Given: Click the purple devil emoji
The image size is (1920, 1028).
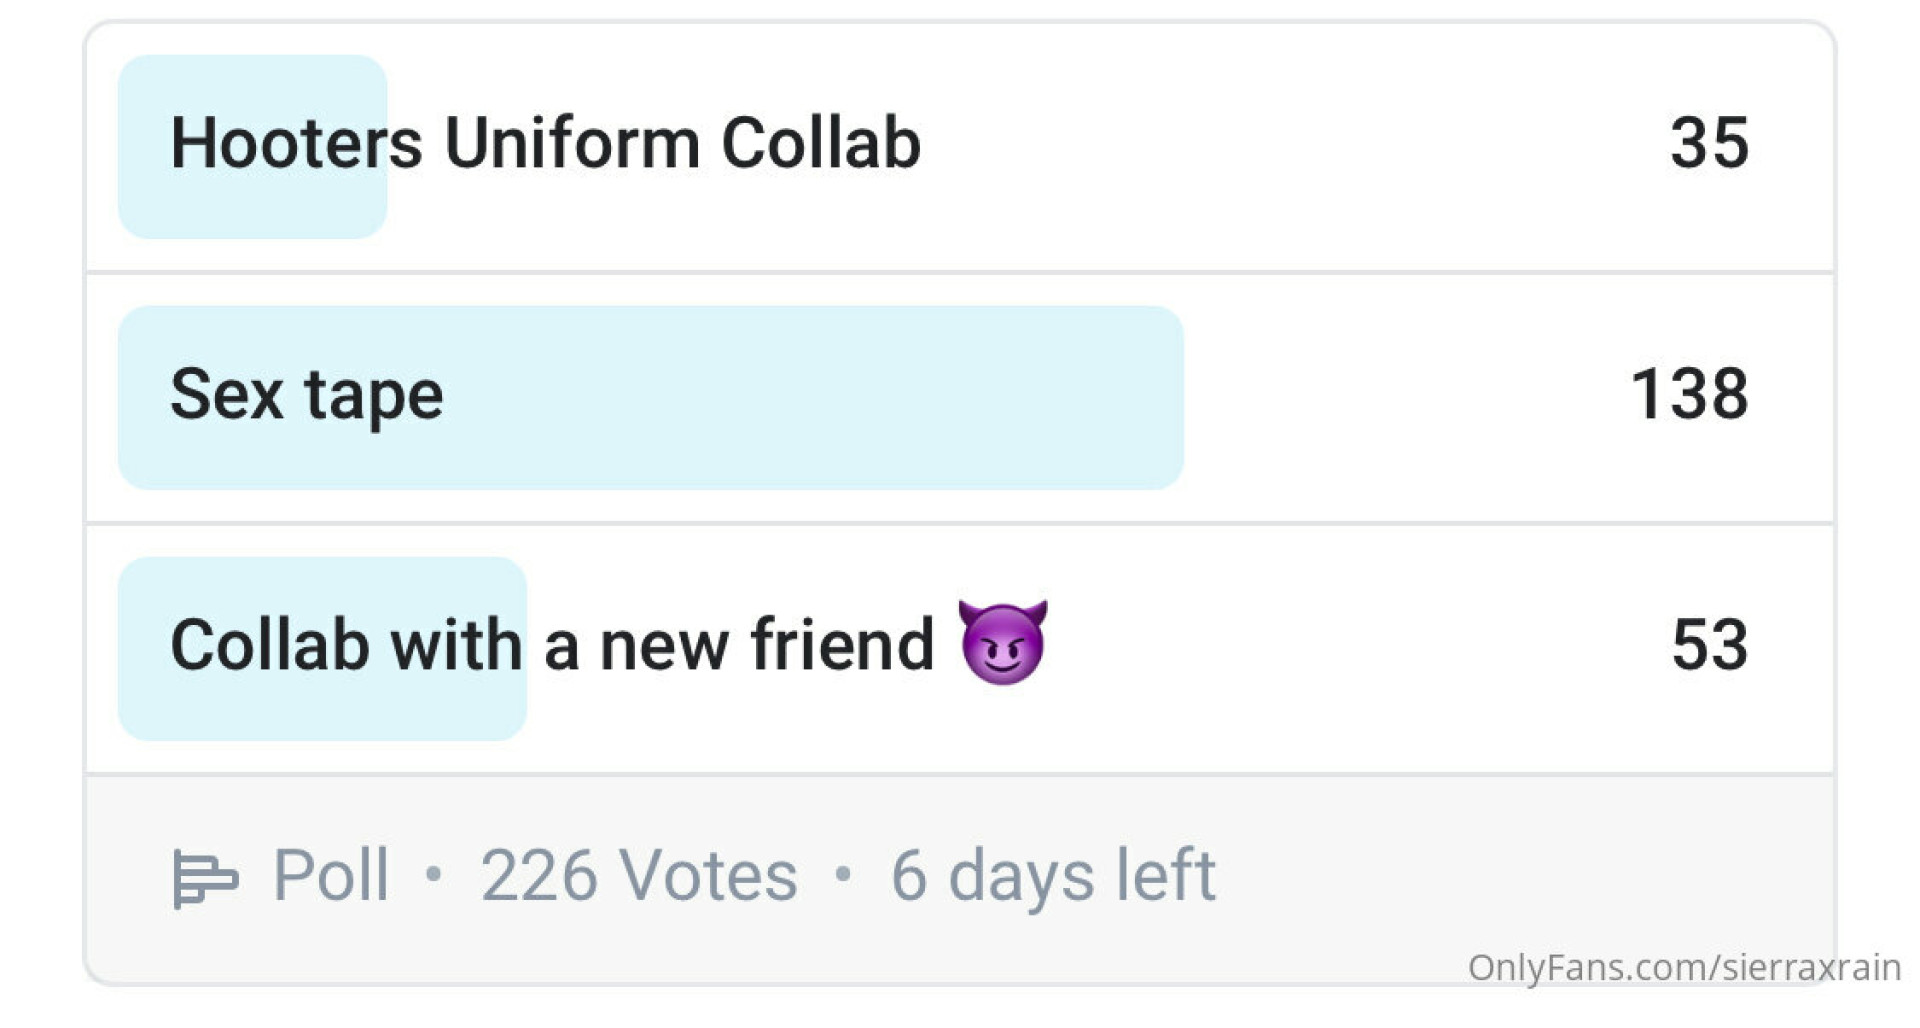Looking at the screenshot, I should pos(1002,643).
